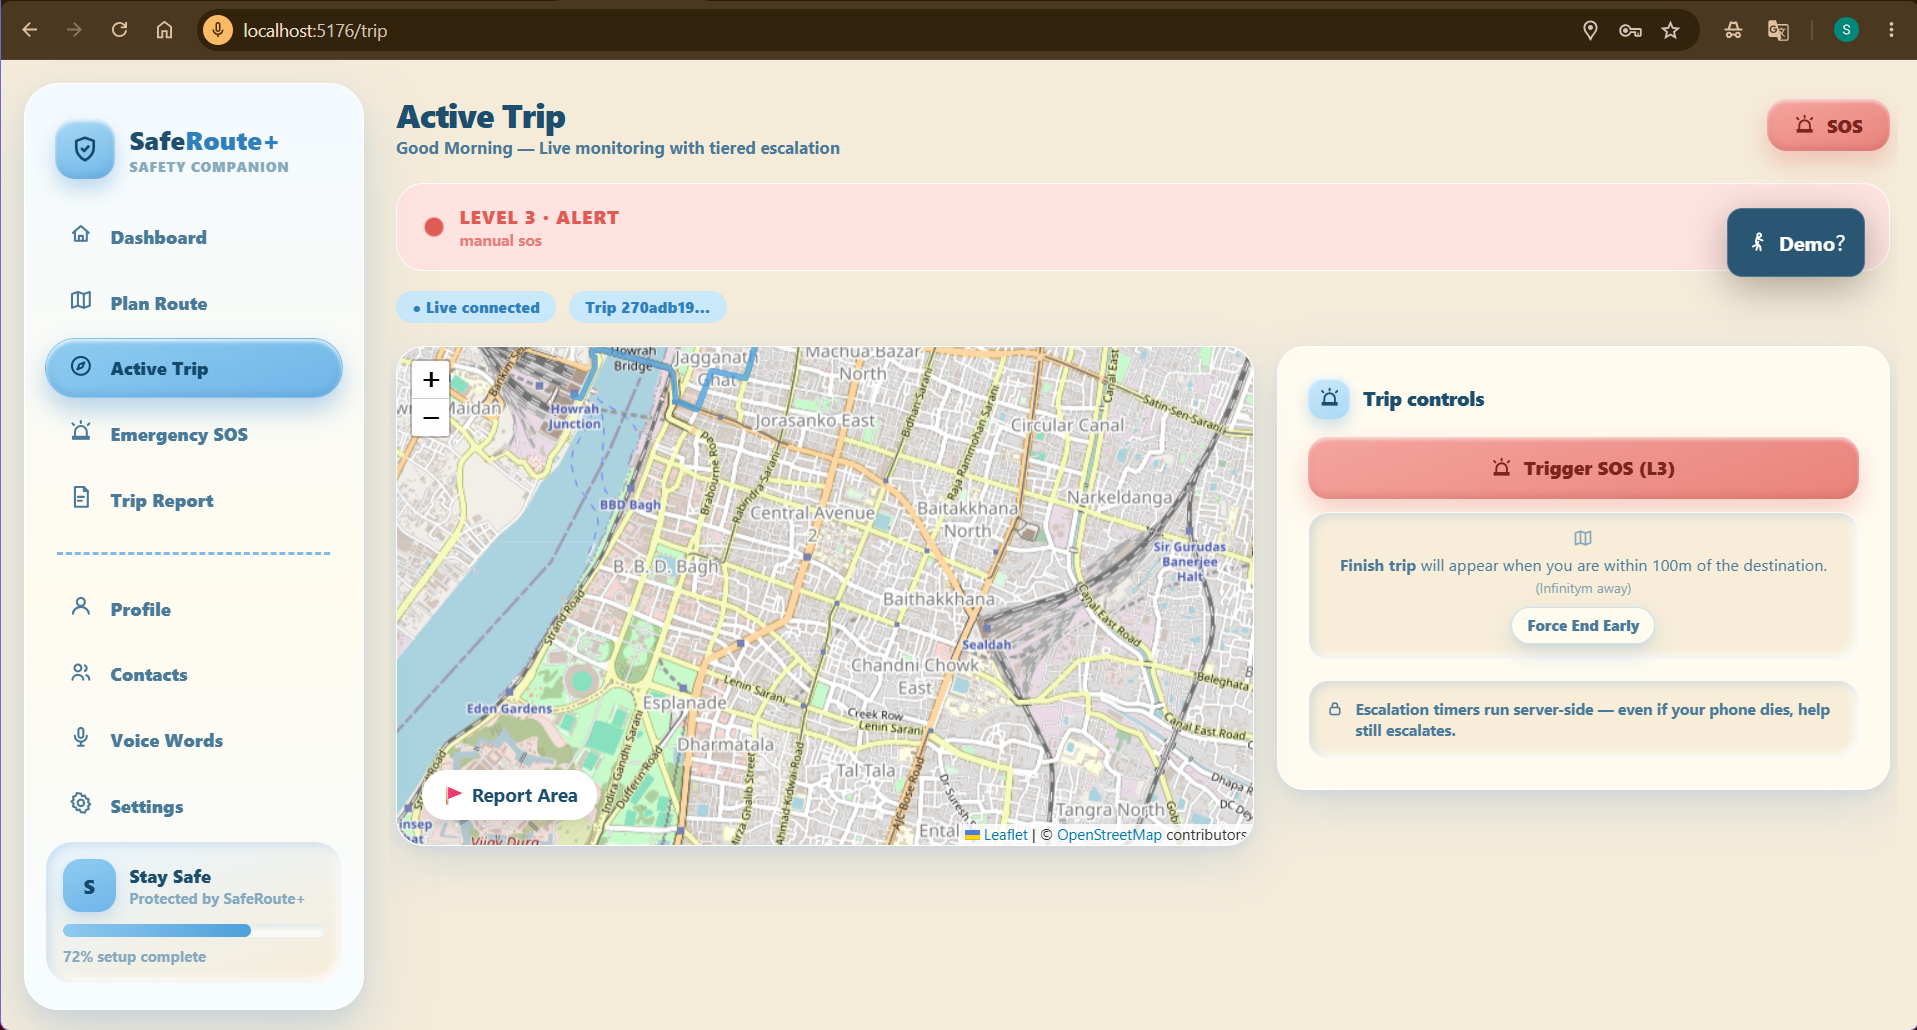Go to Plan Route in sidebar
The height and width of the screenshot is (1030, 1917).
193,303
